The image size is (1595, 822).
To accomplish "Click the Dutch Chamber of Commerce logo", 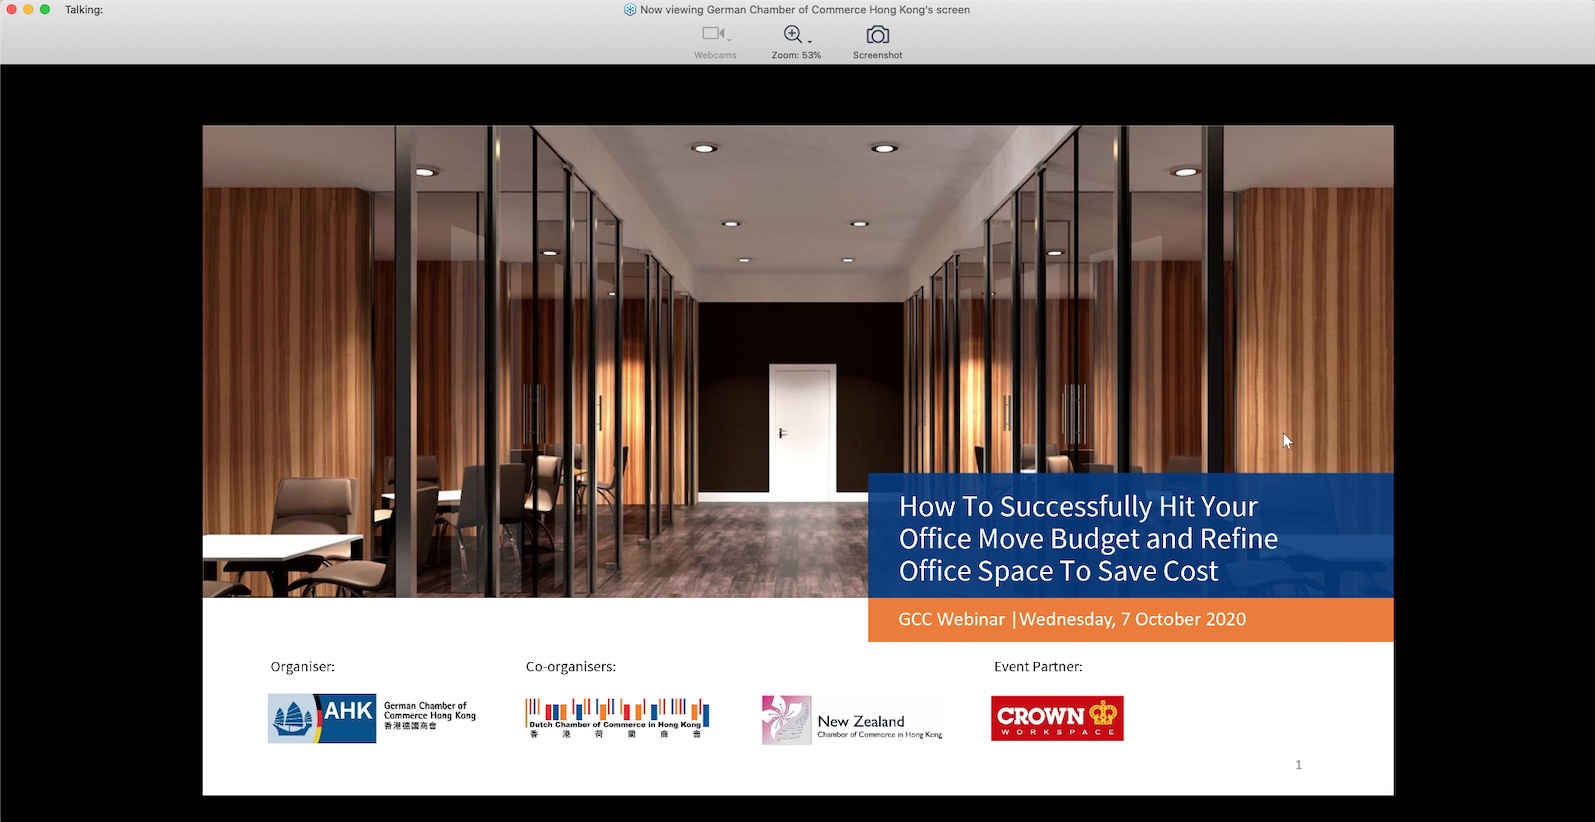I will pyautogui.click(x=617, y=718).
